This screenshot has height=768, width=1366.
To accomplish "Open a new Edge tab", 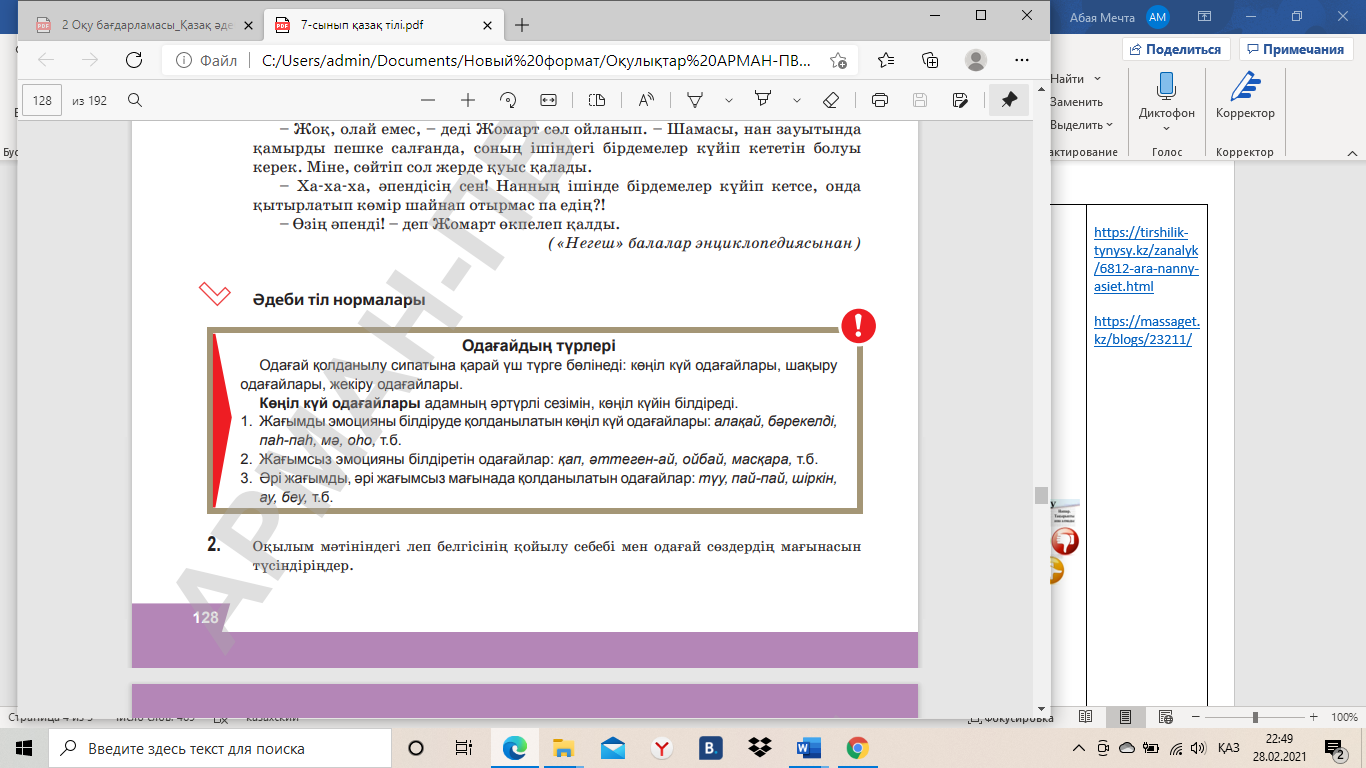I will pyautogui.click(x=522, y=24).
